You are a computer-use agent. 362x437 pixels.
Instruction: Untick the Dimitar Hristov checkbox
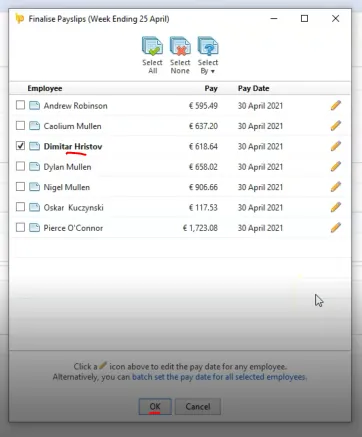point(20,146)
